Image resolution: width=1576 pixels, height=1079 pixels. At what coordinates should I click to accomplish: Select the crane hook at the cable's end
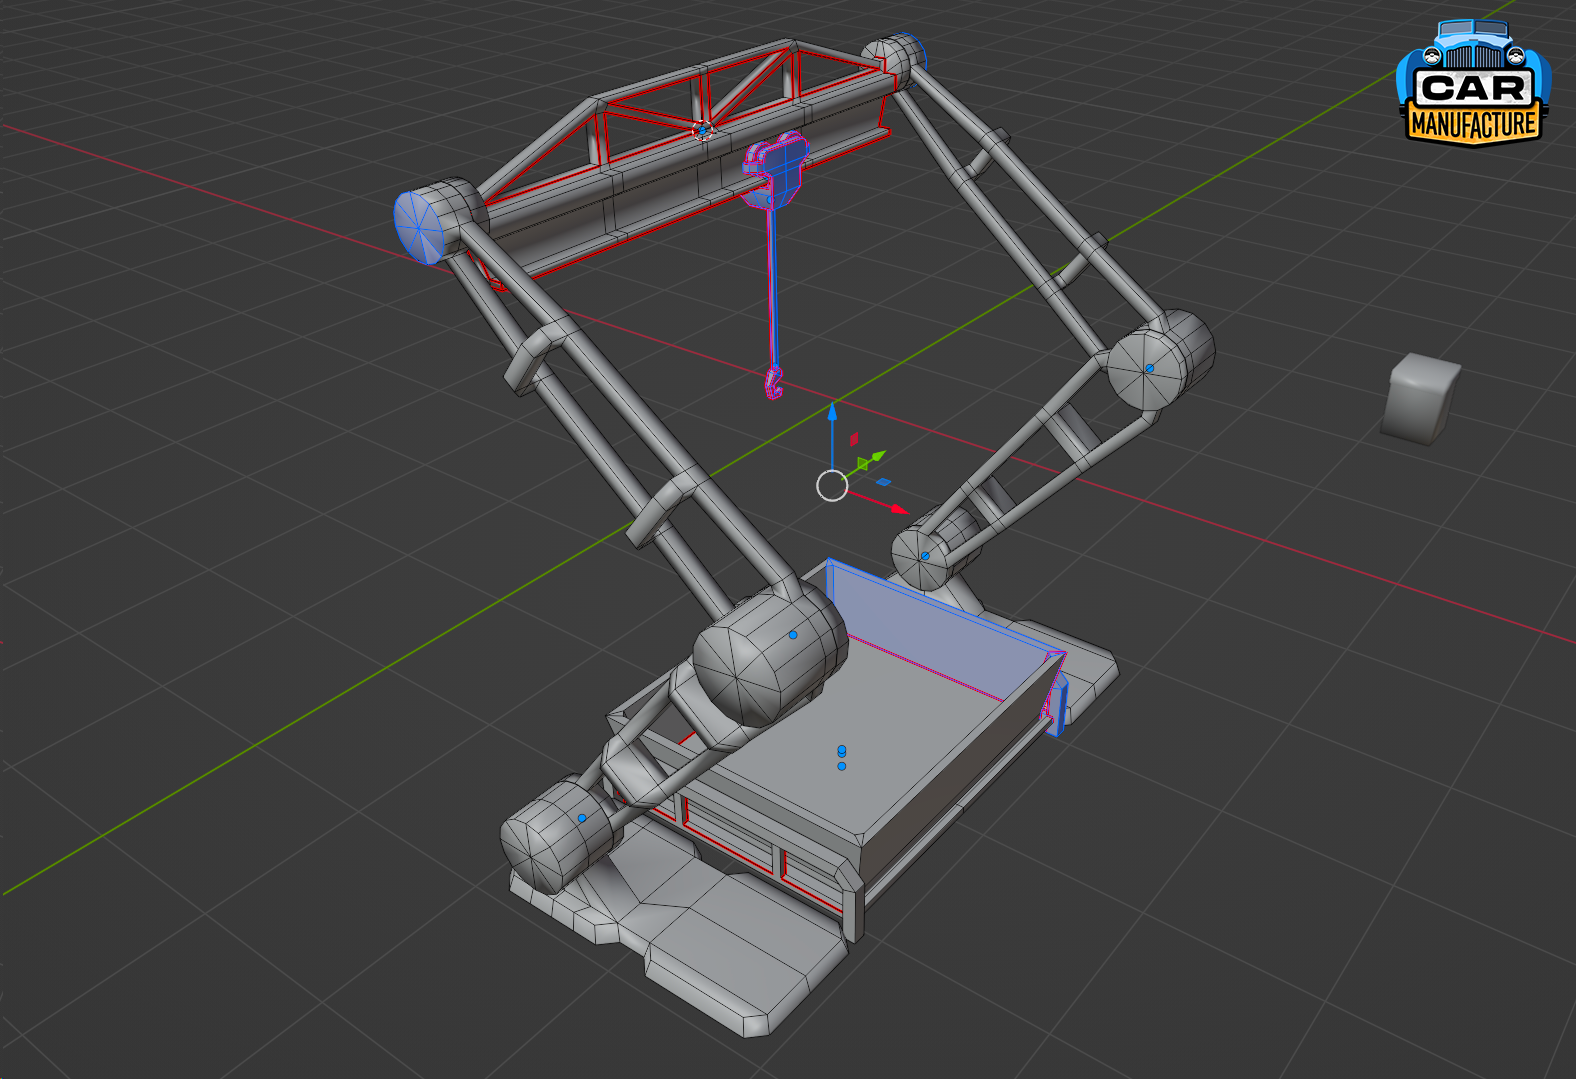[x=773, y=384]
